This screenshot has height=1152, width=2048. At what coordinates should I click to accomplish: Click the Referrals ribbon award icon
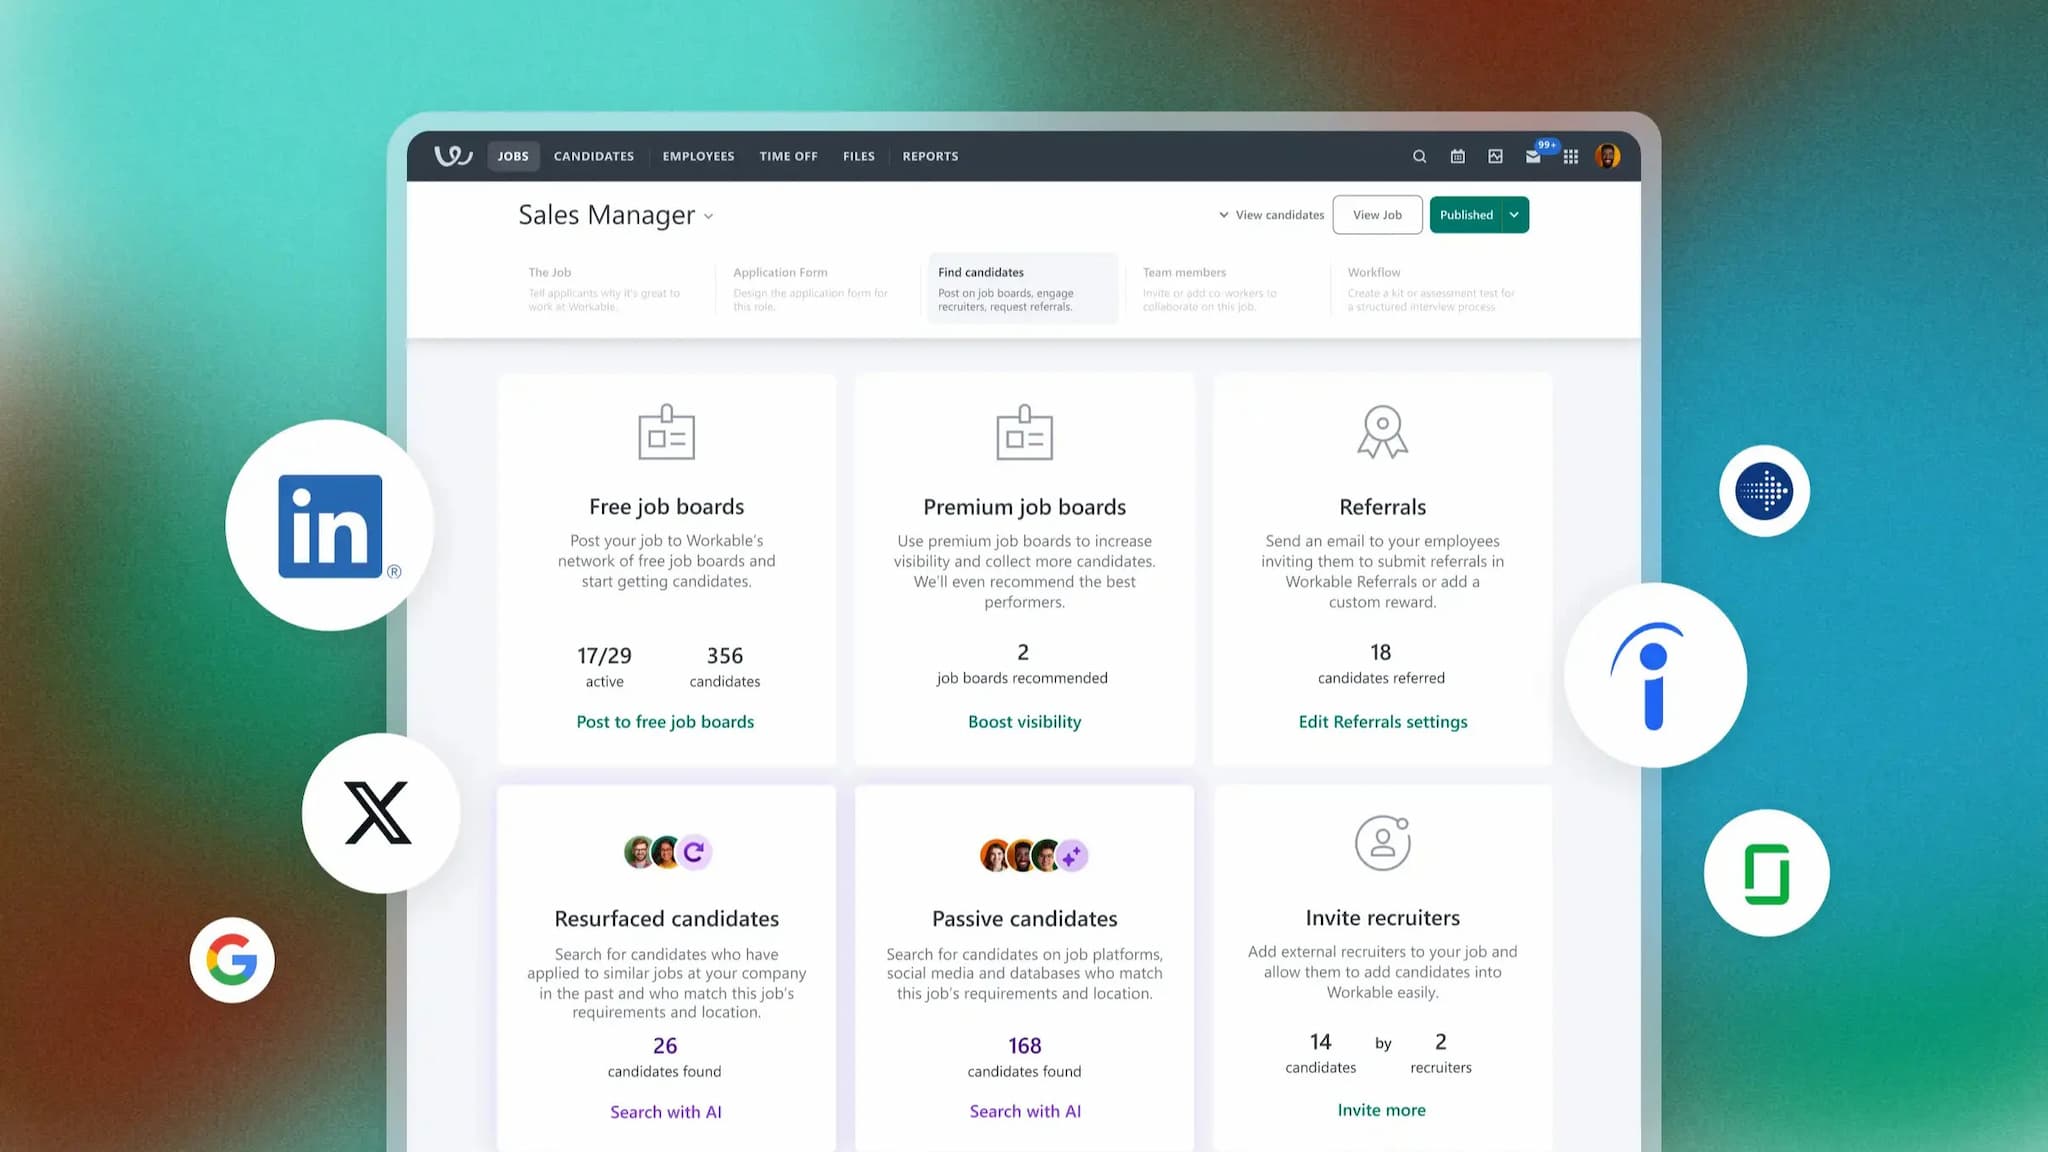(1383, 432)
